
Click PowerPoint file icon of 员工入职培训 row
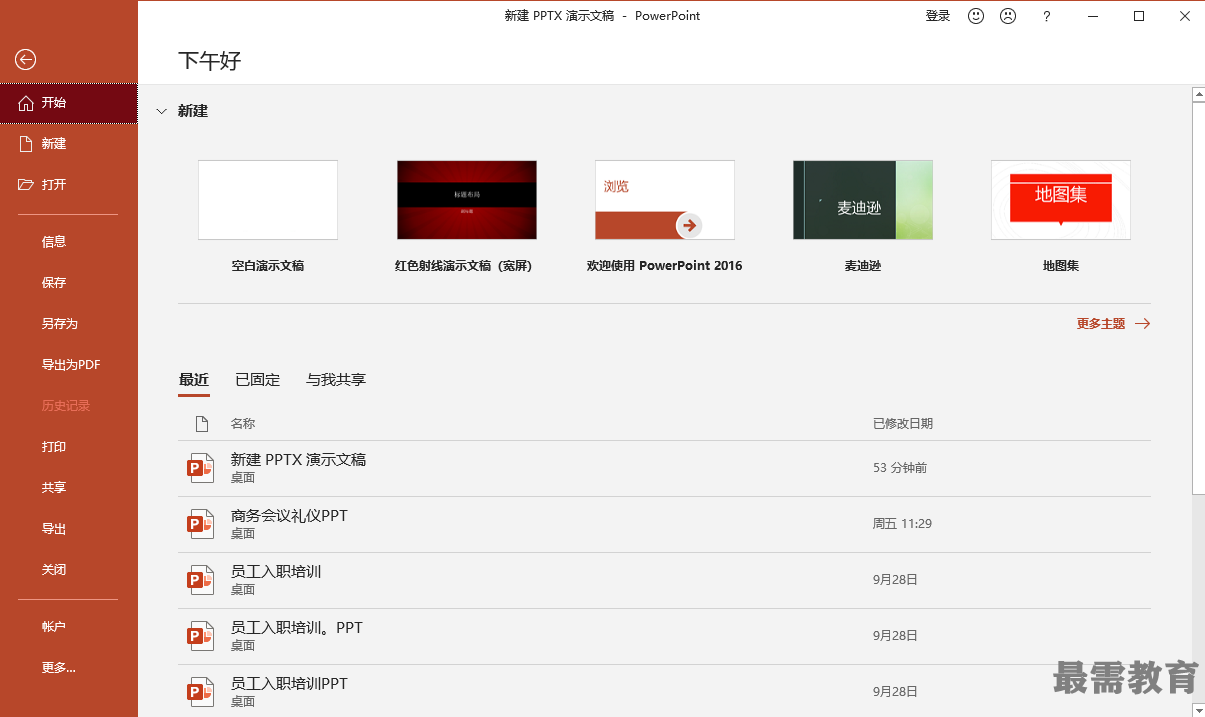pyautogui.click(x=201, y=580)
